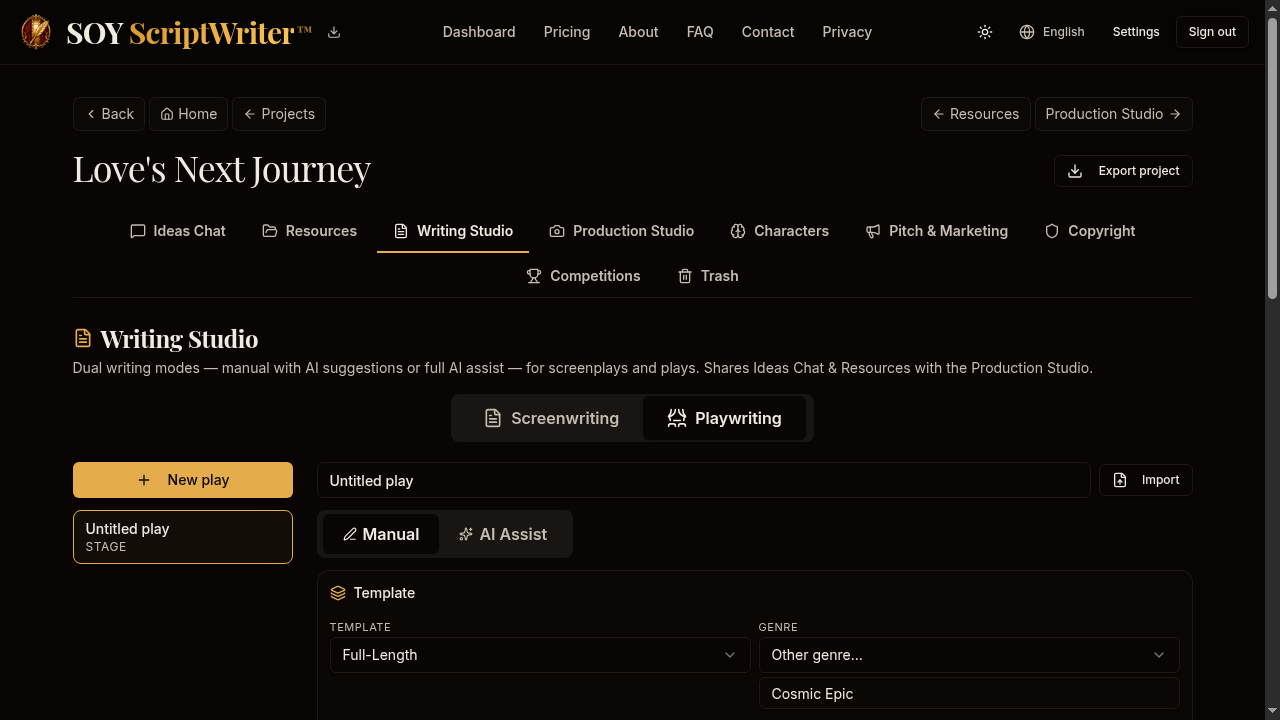Open the English language selector
The width and height of the screenshot is (1280, 720).
(1052, 32)
